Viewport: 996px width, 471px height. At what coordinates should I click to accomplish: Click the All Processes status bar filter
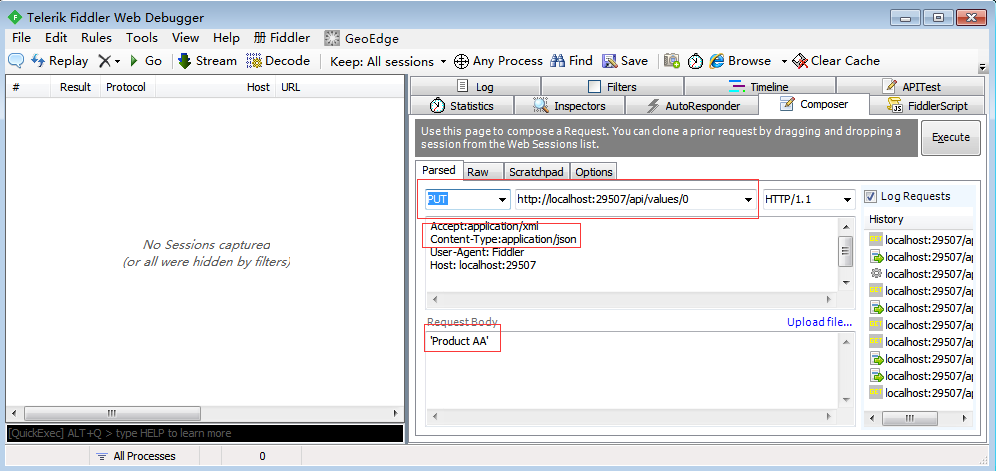click(x=136, y=456)
